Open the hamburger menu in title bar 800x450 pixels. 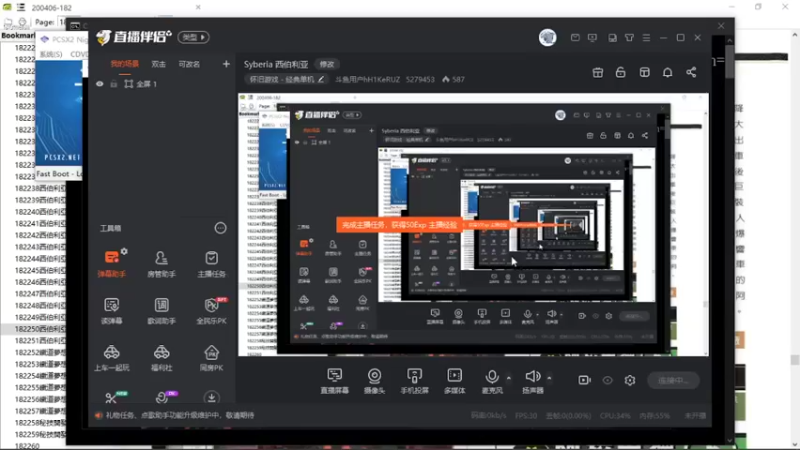[x=646, y=38]
